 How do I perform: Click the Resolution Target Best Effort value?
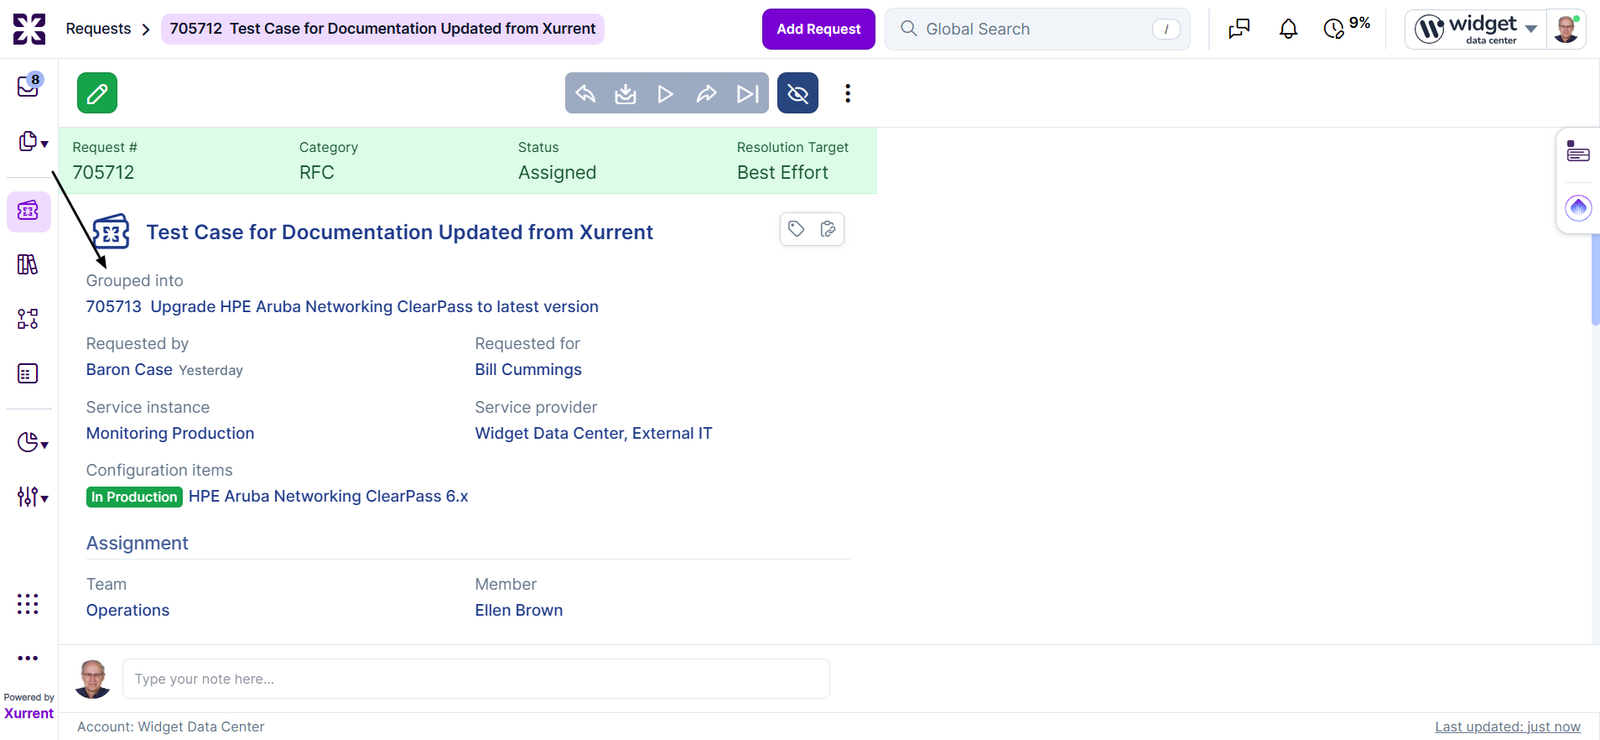(782, 172)
